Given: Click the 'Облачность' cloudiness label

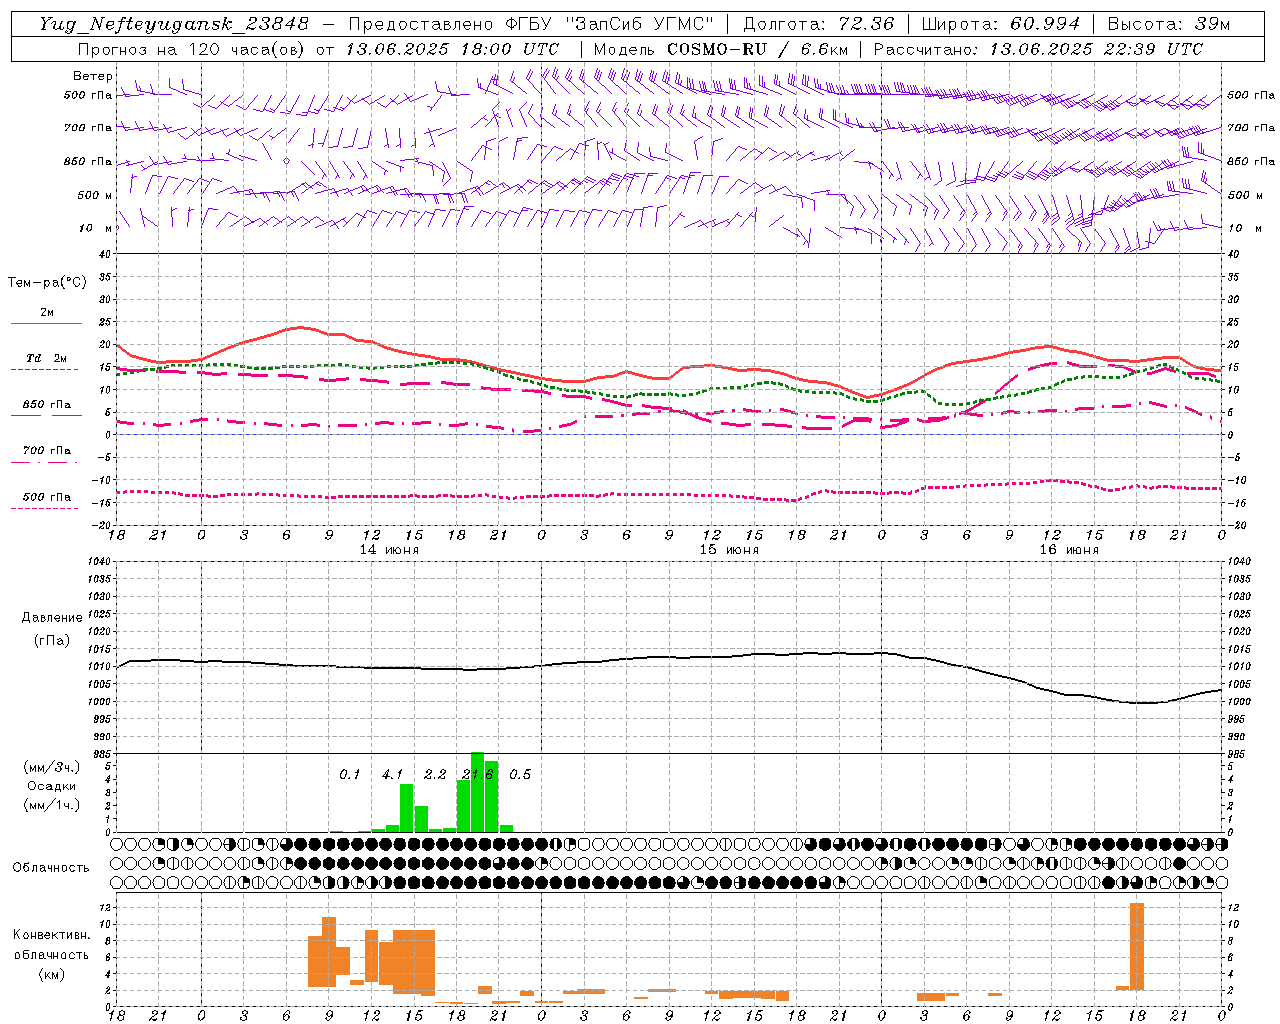Looking at the screenshot, I should pyautogui.click(x=51, y=867).
